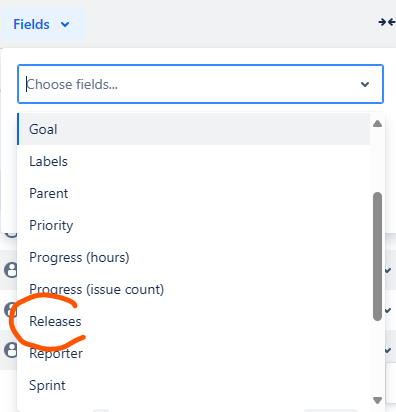Click the chevron next to Fields
Image resolution: width=396 pixels, height=412 pixels.
pos(65,25)
